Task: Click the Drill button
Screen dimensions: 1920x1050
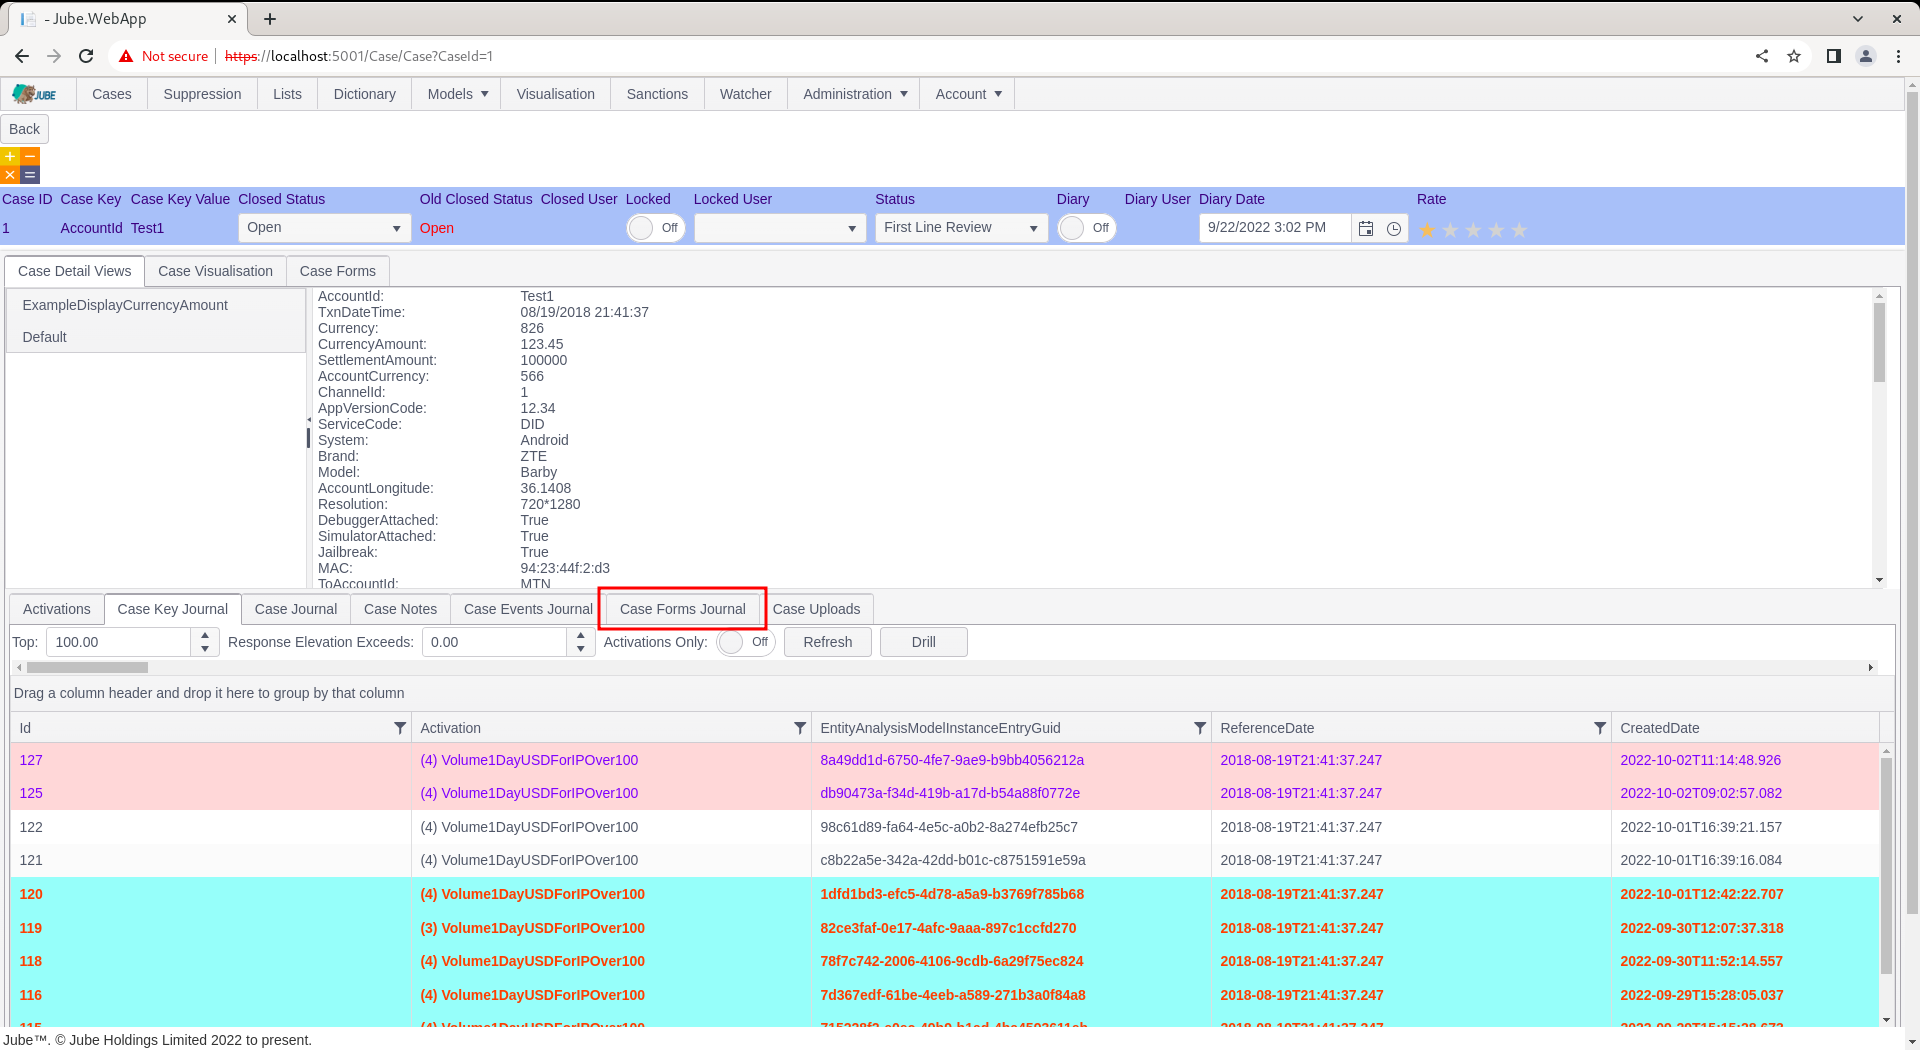Action: point(924,642)
